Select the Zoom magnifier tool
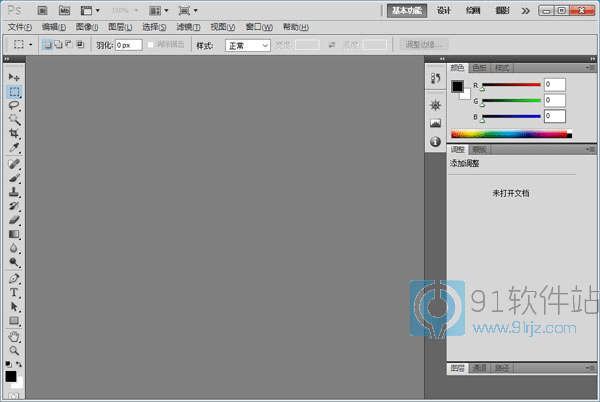This screenshot has height=402, width=600. point(14,350)
